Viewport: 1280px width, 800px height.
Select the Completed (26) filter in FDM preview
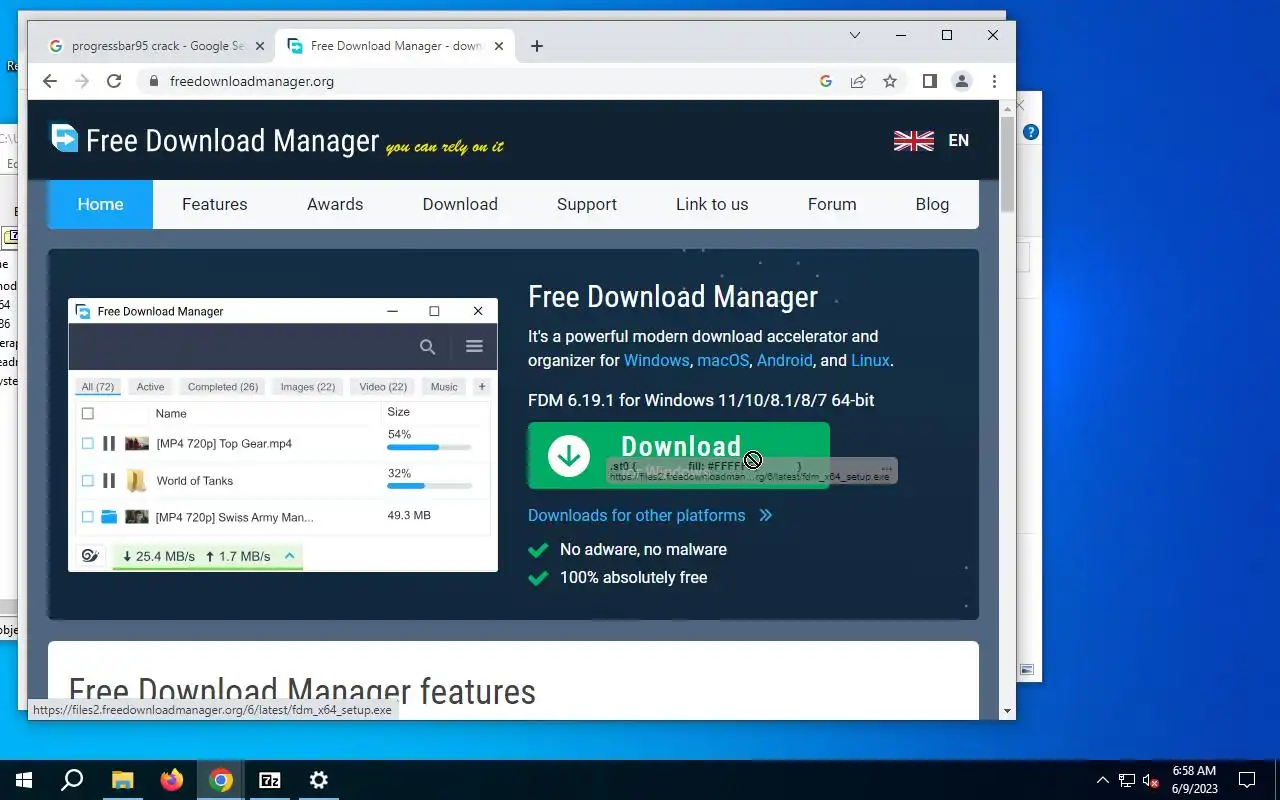223,387
